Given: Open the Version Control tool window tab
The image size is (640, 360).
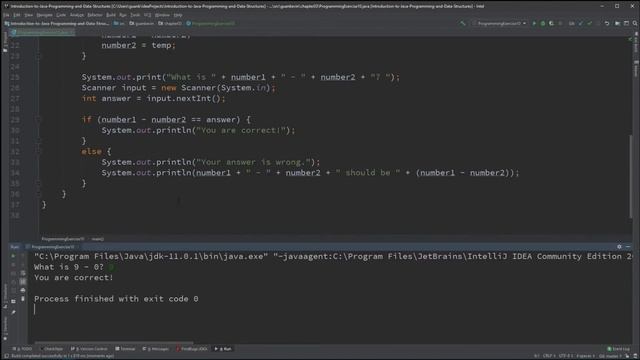Looking at the screenshot, I should pyautogui.click(x=89, y=349).
